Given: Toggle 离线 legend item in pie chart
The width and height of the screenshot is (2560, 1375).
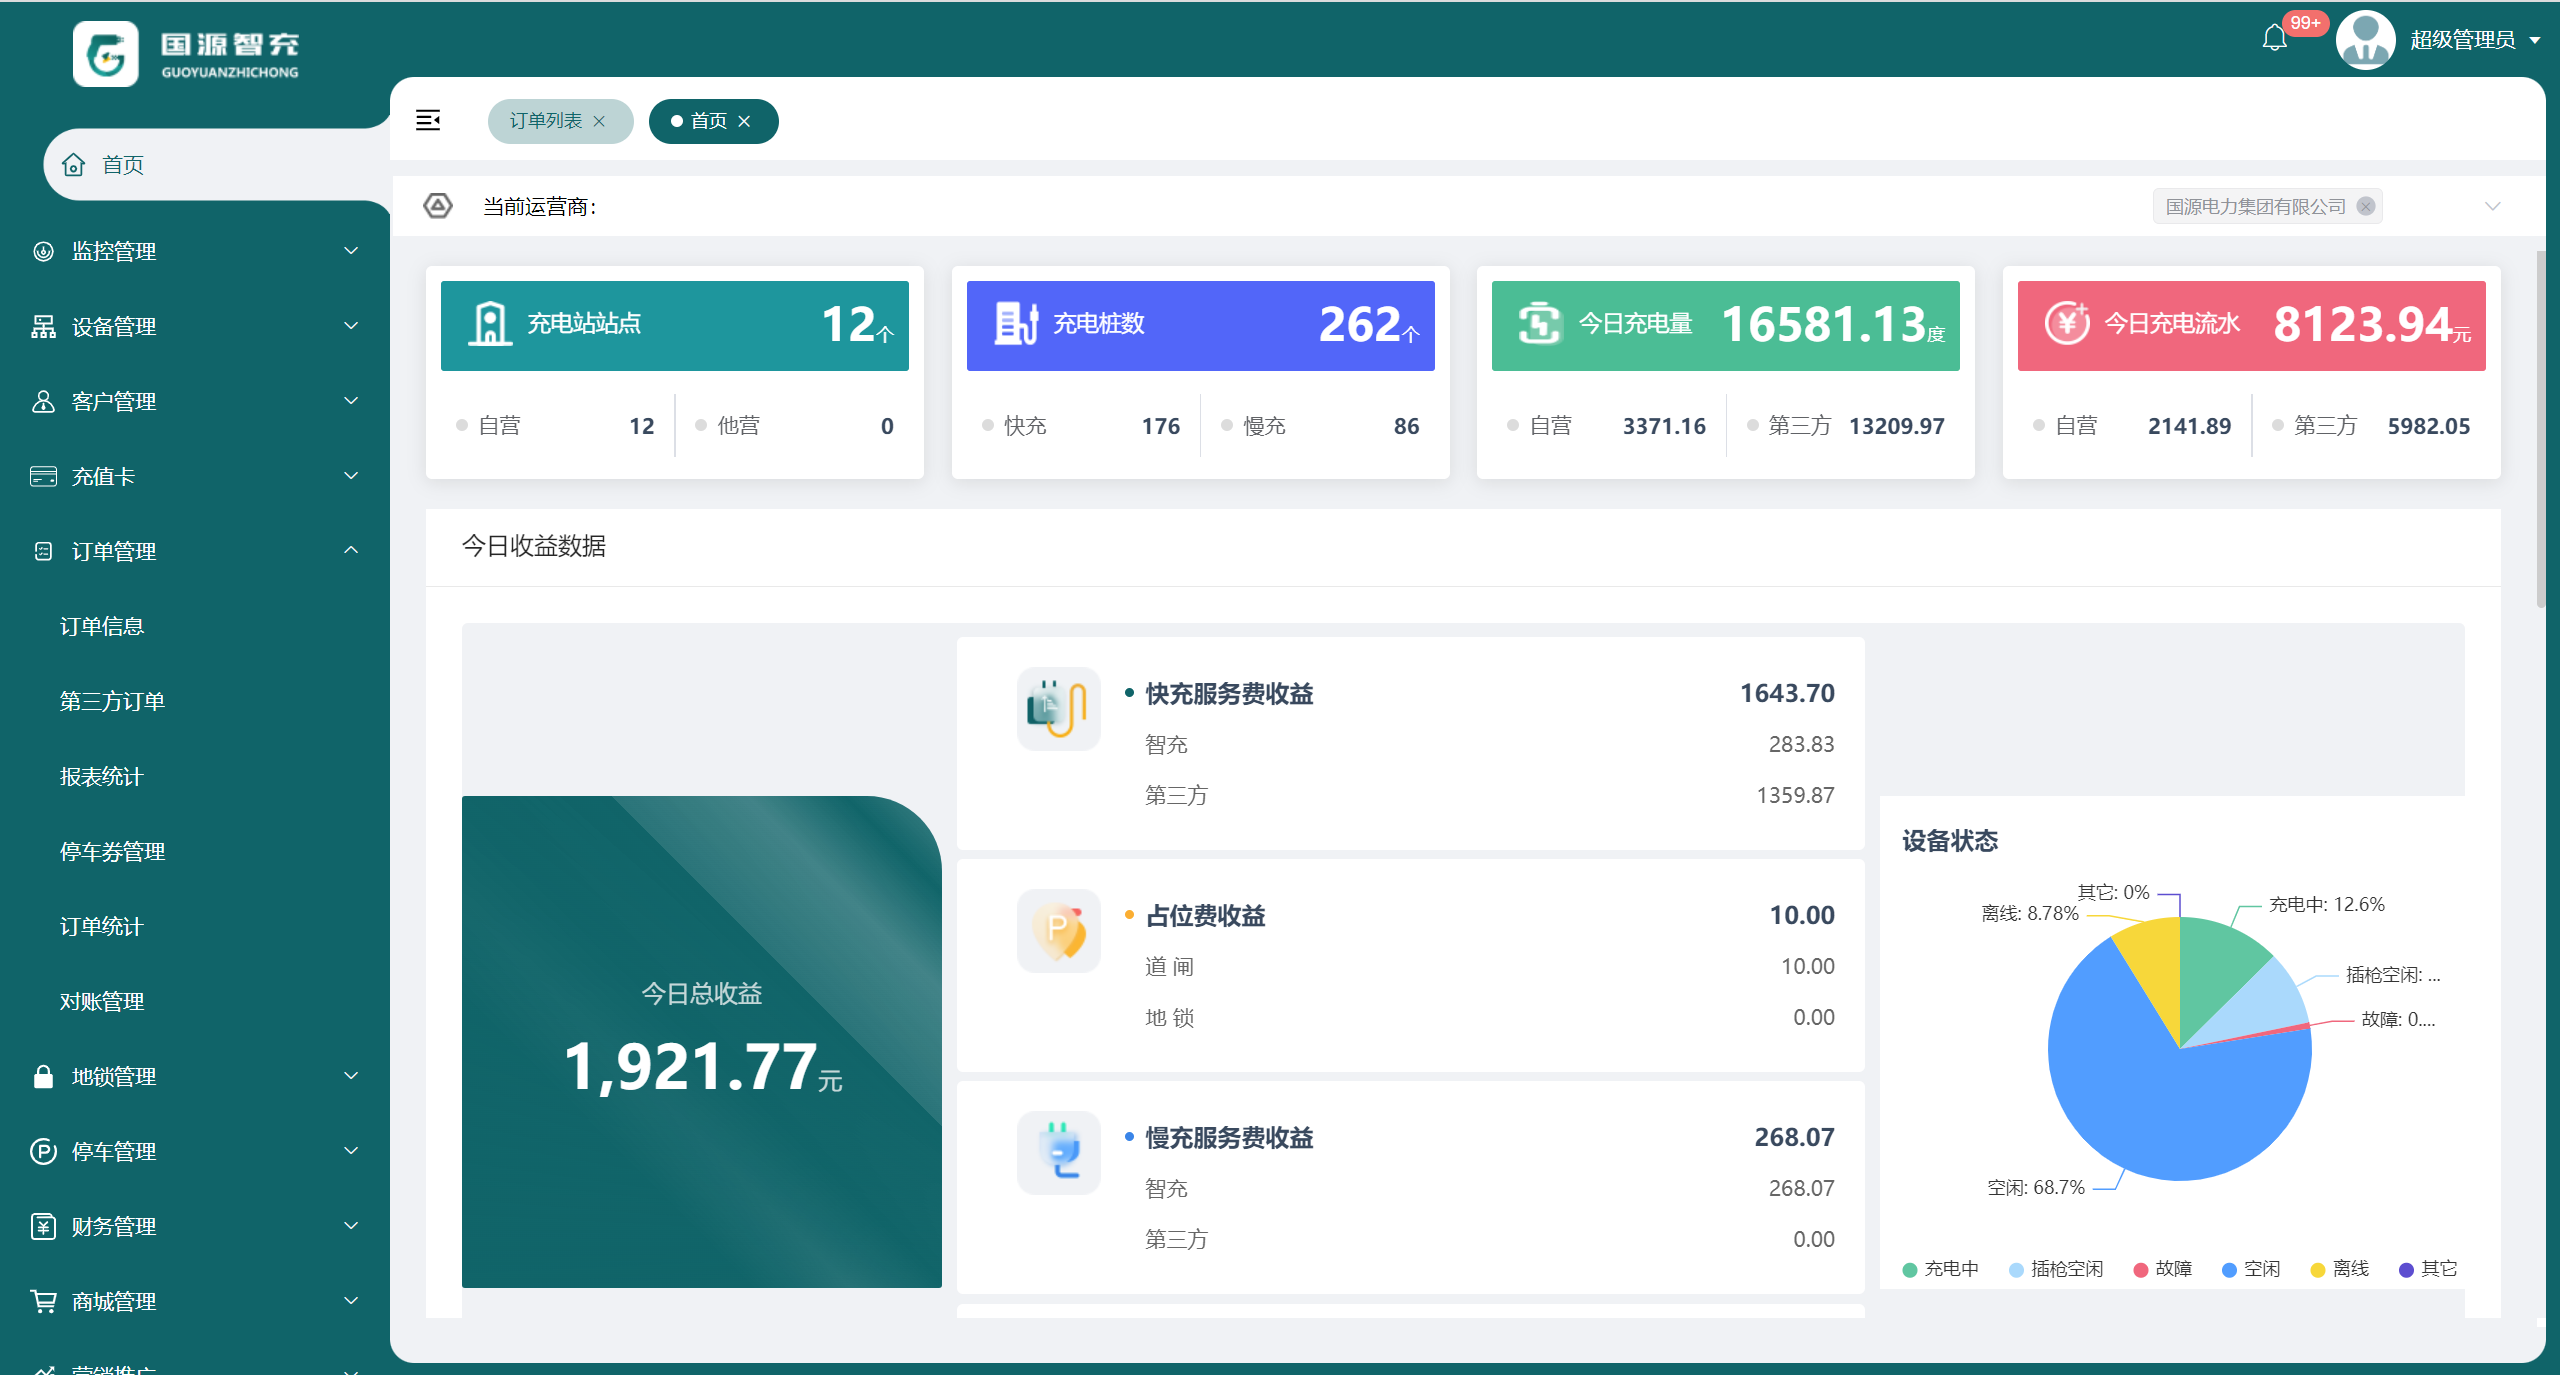Looking at the screenshot, I should [x=2340, y=1269].
